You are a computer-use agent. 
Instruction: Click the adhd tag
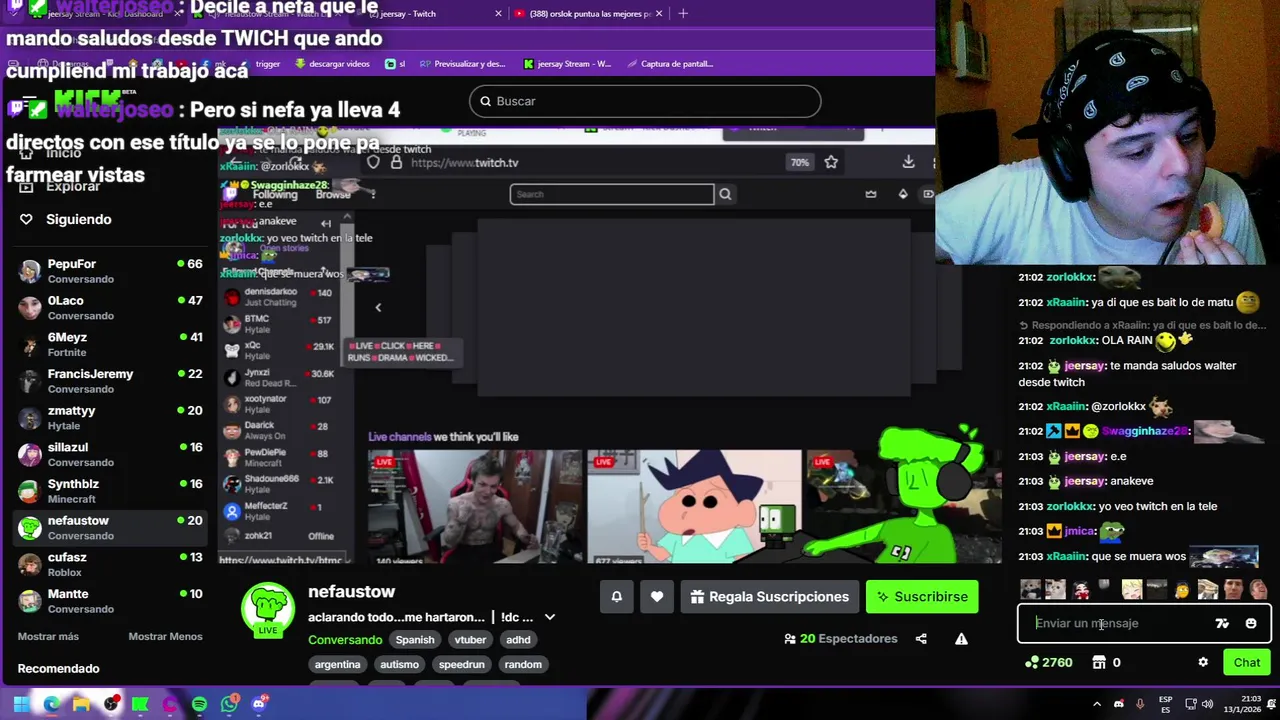tap(518, 640)
